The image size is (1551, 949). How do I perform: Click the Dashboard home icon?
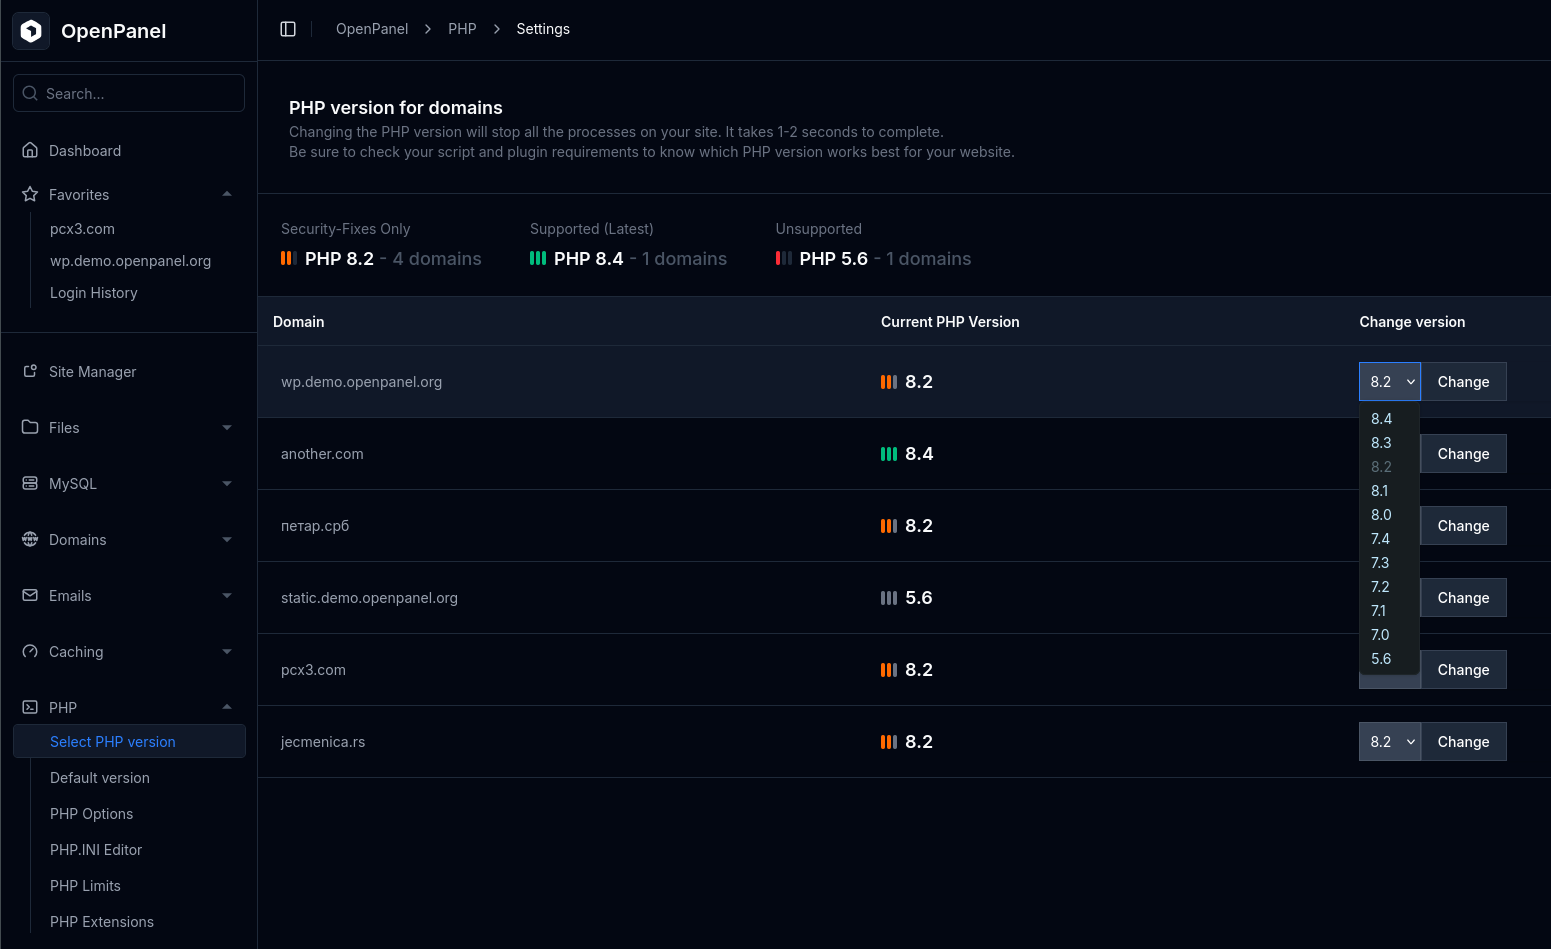click(x=30, y=150)
